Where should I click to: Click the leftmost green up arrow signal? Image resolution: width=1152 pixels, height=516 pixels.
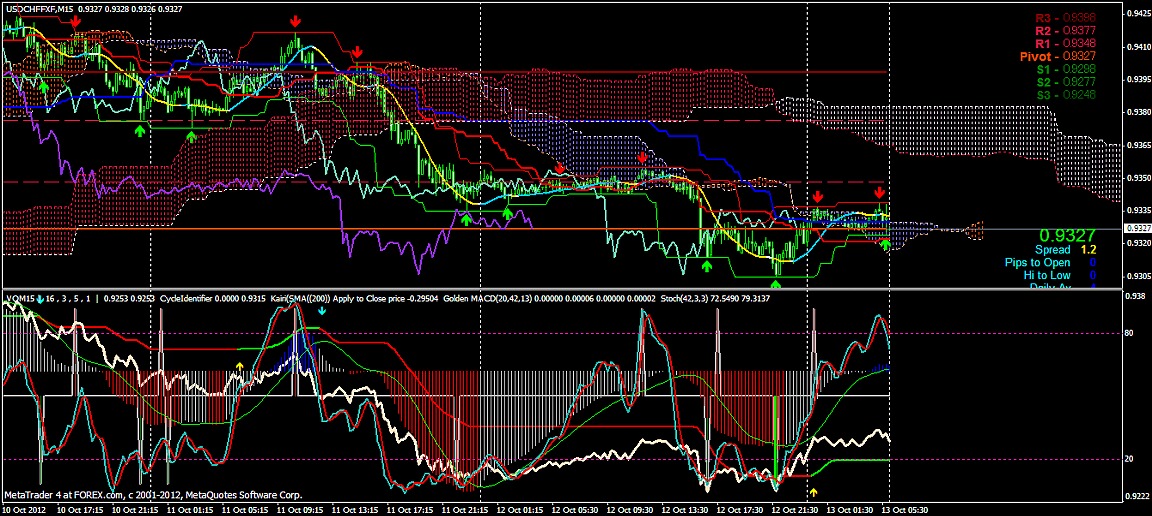point(43,89)
